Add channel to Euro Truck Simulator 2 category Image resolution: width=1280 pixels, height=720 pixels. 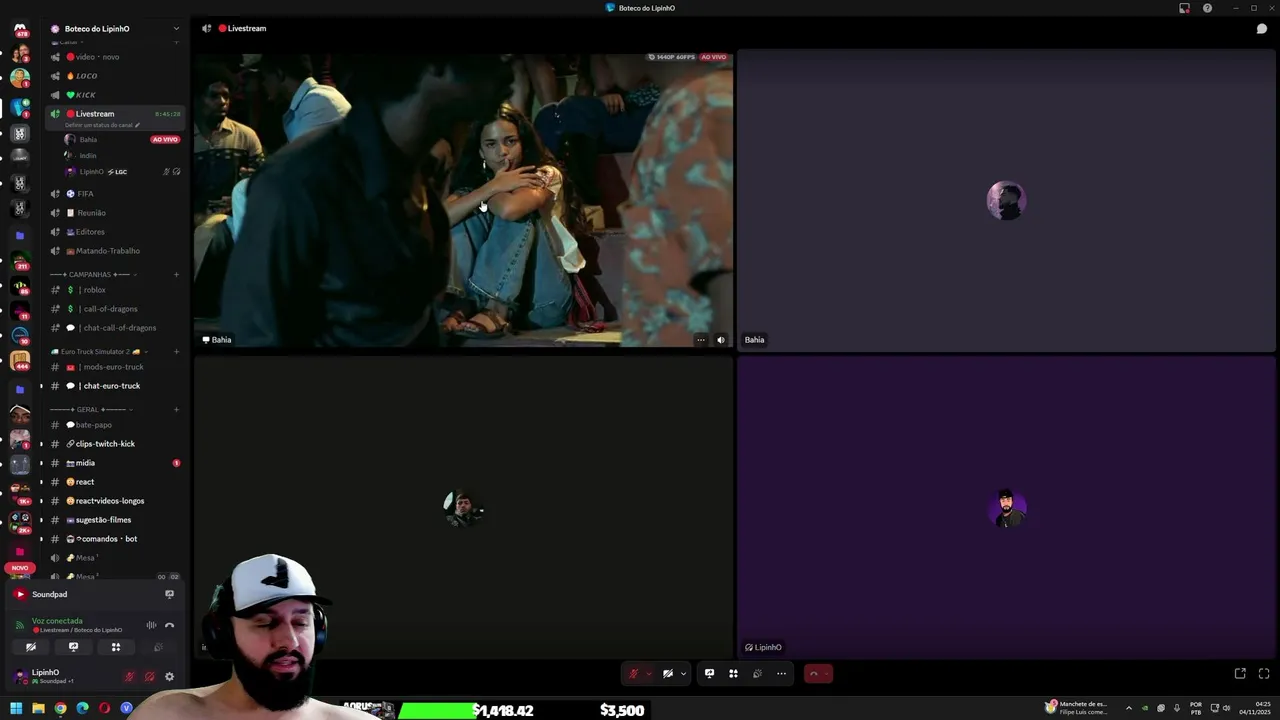click(x=177, y=352)
